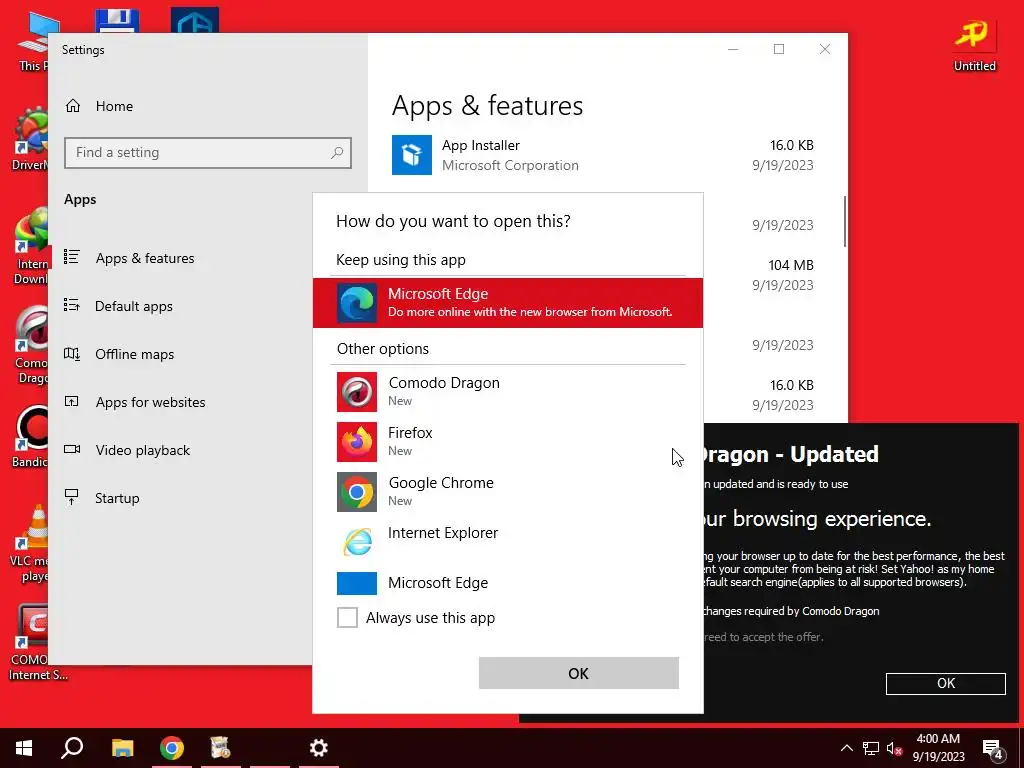Image resolution: width=1024 pixels, height=768 pixels.
Task: Focus the Find a setting search box
Action: 208,153
